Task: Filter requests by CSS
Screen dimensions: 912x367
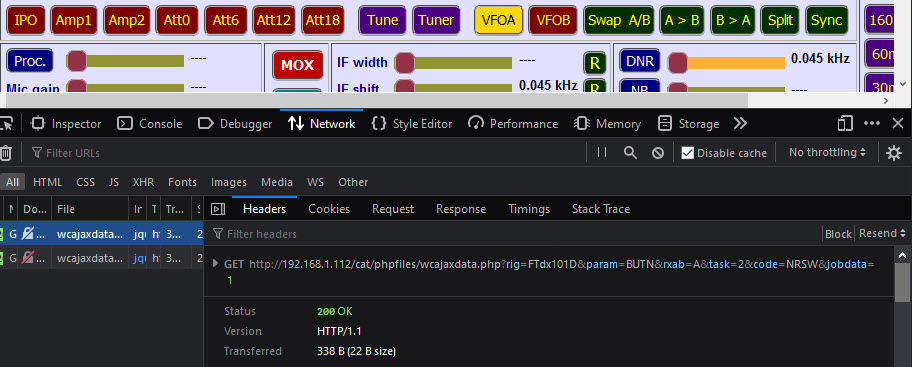Action: [86, 182]
